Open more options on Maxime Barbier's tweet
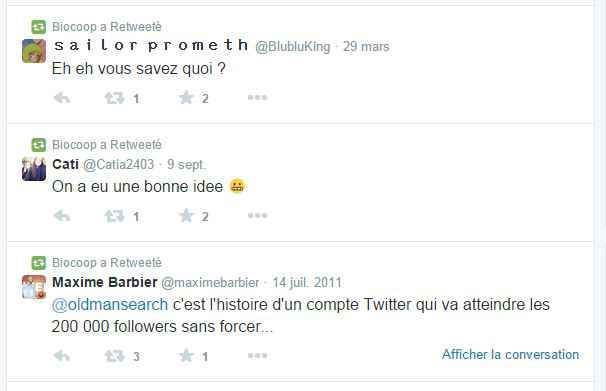 [257, 355]
